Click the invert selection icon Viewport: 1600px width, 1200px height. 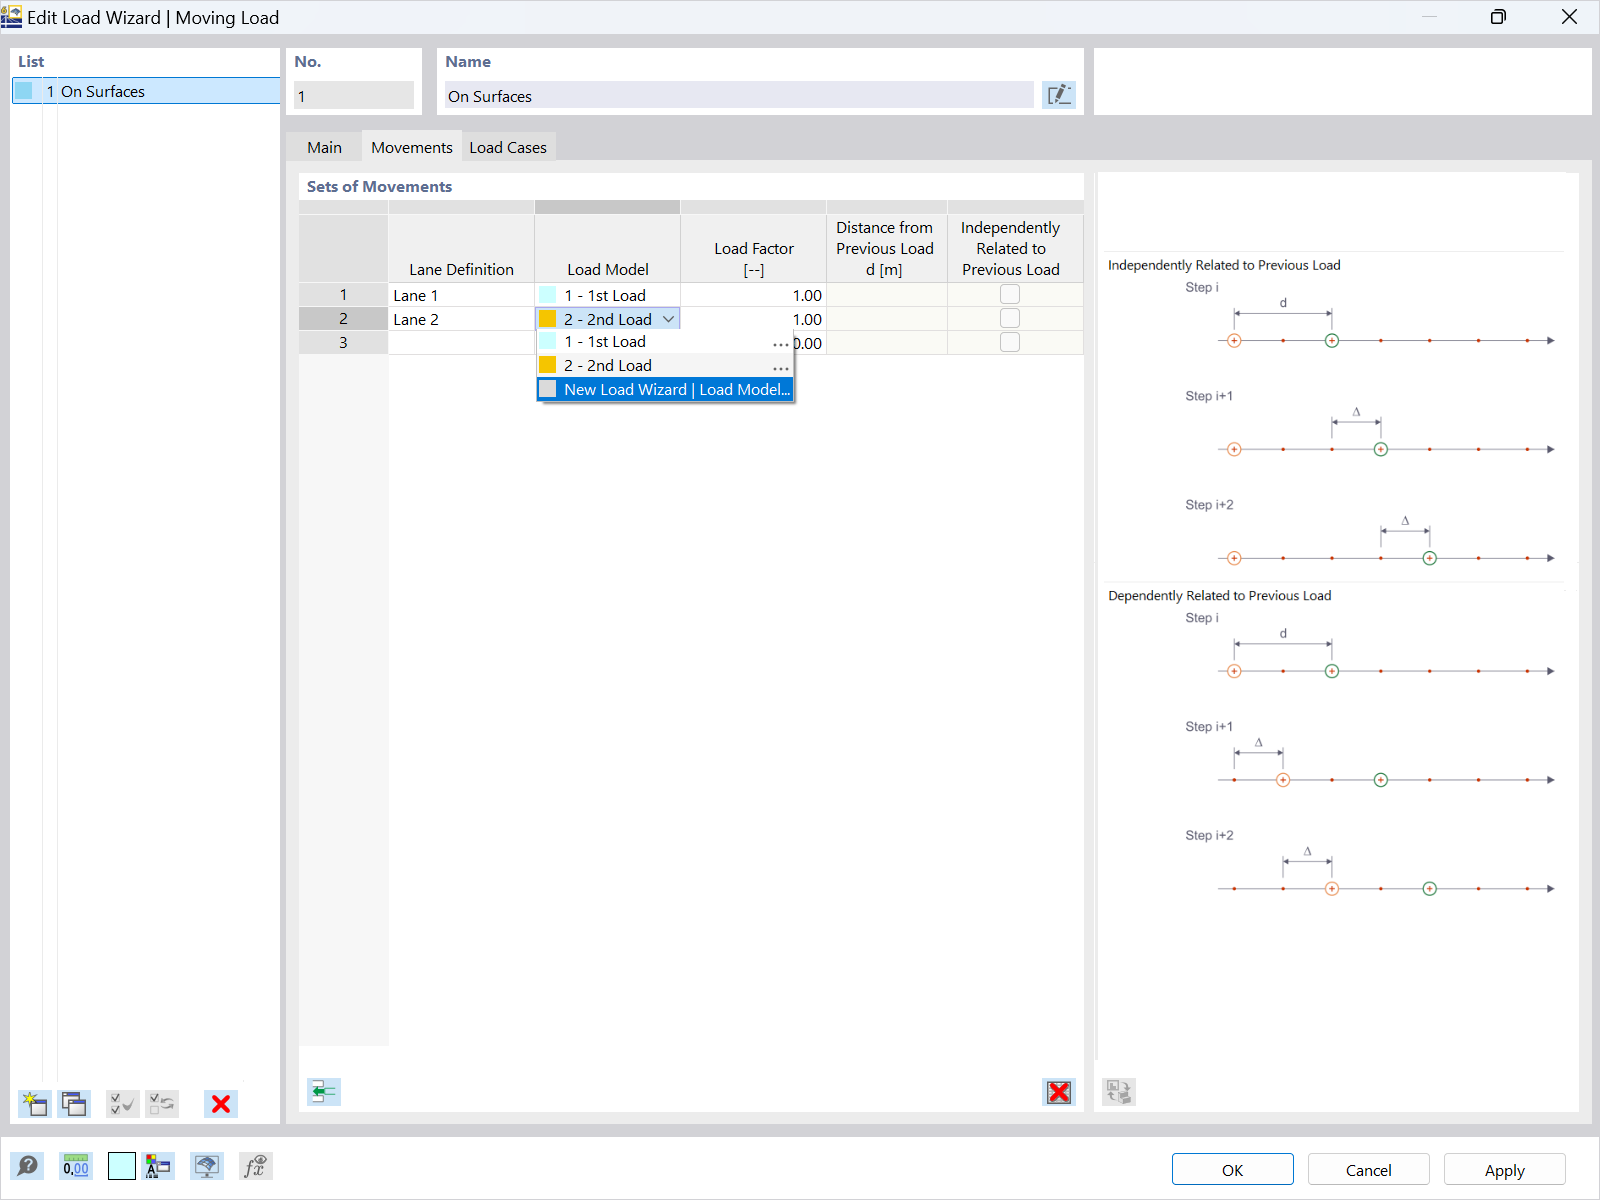162,1104
